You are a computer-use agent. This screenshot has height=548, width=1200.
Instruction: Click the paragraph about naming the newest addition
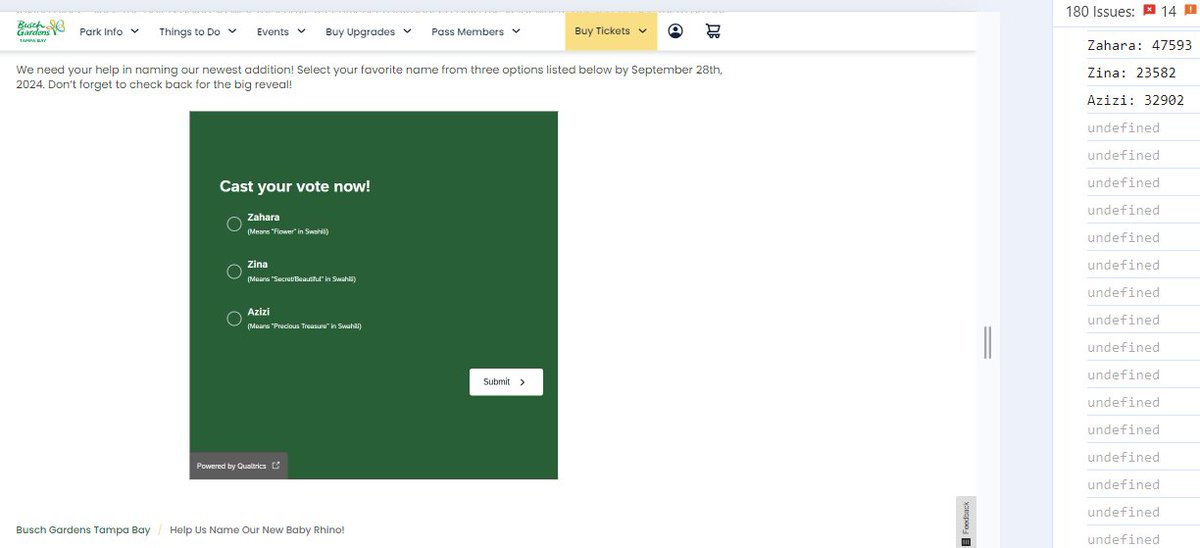pyautogui.click(x=369, y=77)
